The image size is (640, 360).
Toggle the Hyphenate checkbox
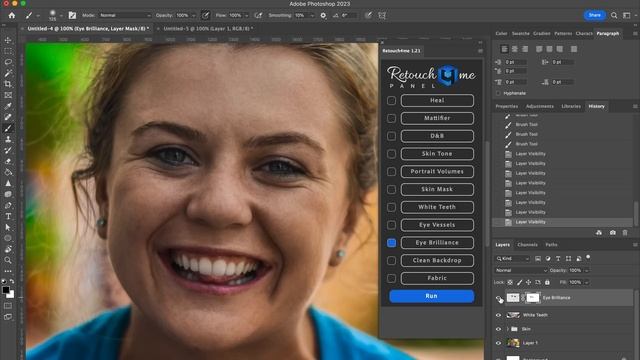(x=498, y=93)
